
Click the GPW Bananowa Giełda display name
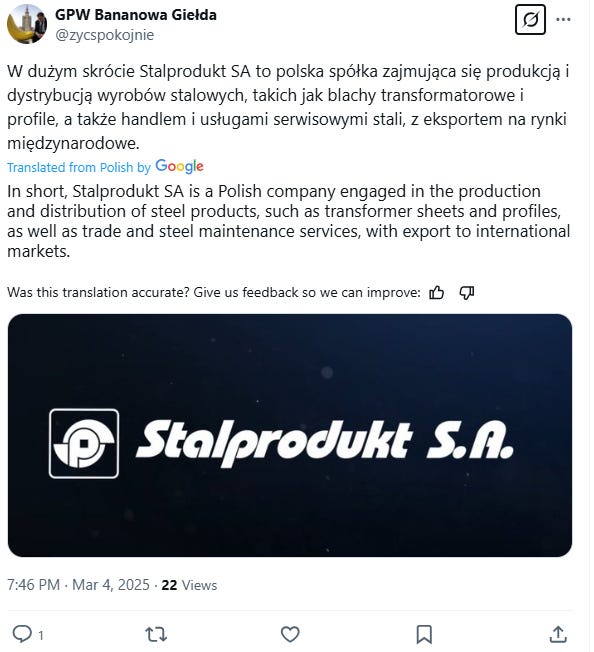coord(136,15)
